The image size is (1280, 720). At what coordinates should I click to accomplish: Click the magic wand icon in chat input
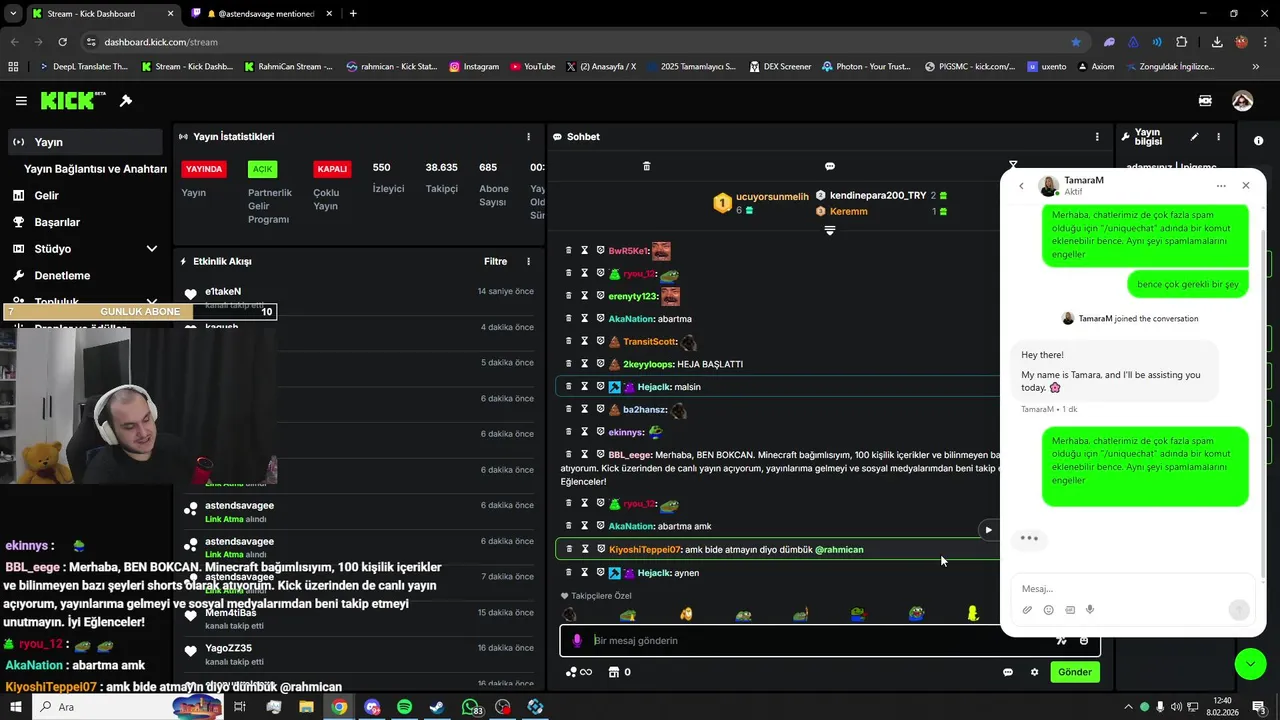(x=1061, y=641)
